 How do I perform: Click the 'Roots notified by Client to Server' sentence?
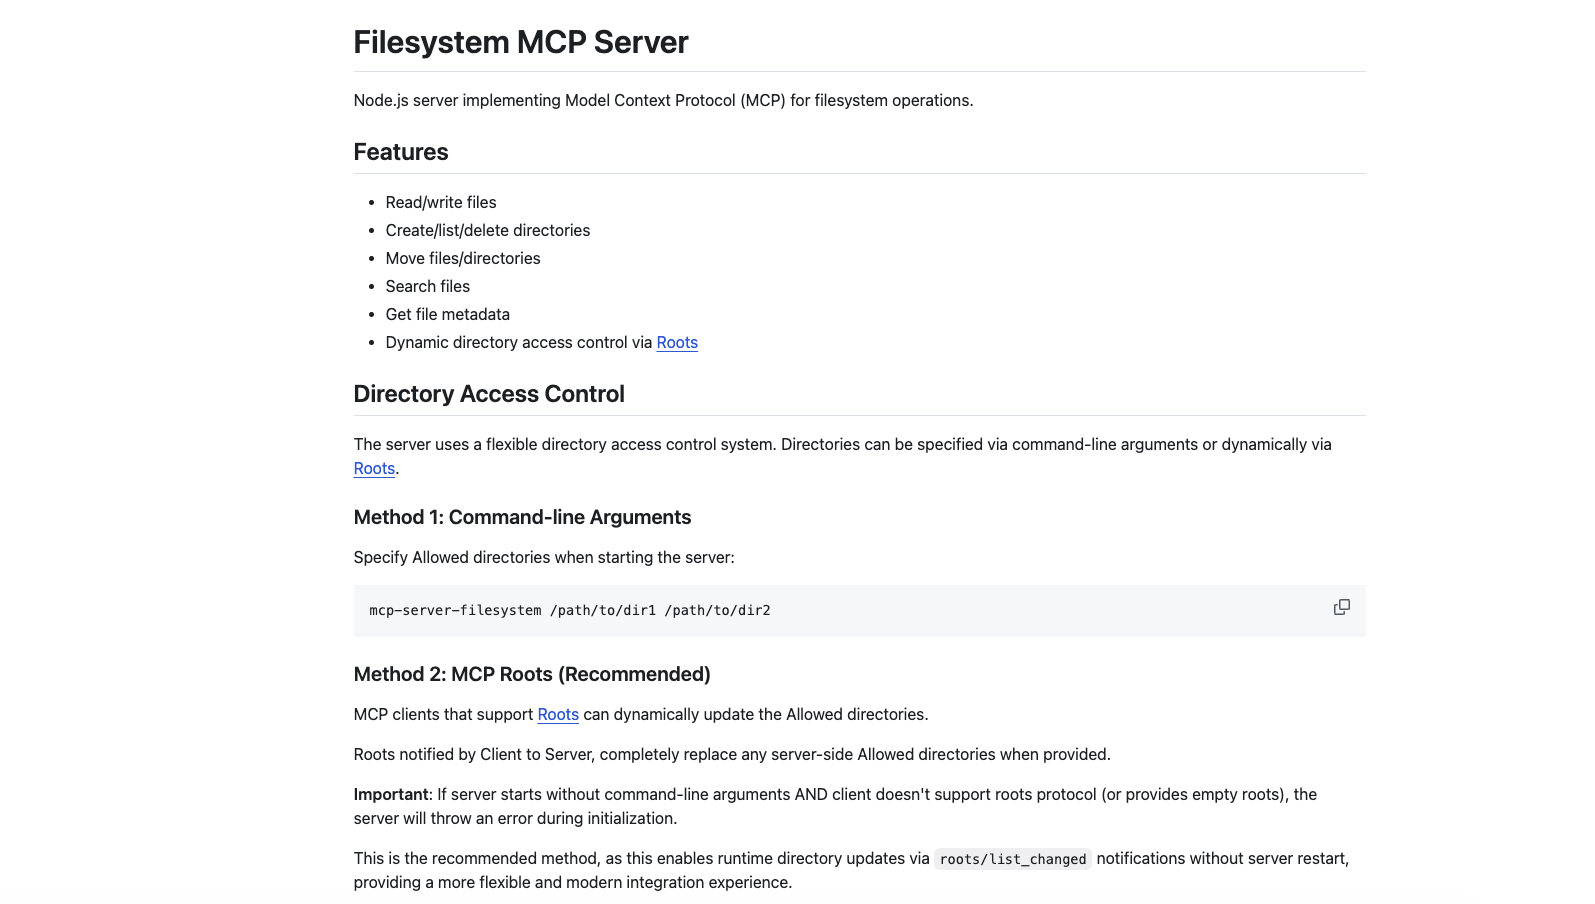tap(732, 754)
